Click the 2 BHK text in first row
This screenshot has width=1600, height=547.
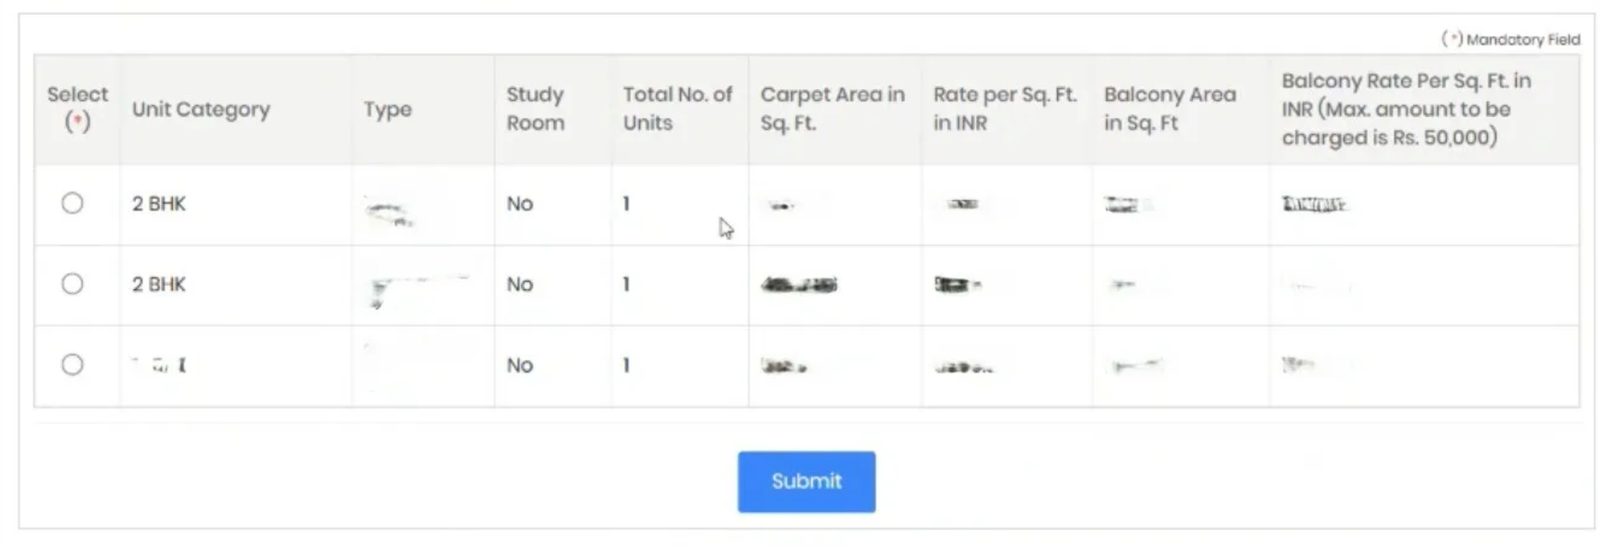tap(159, 203)
